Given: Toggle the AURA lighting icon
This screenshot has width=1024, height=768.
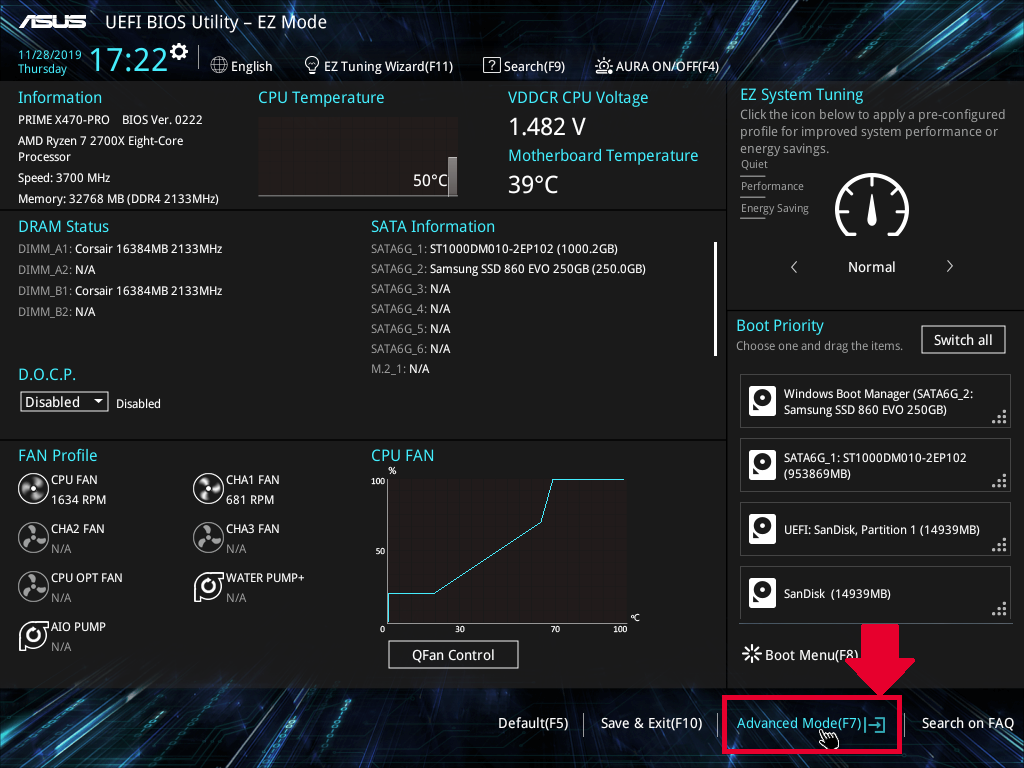Looking at the screenshot, I should pyautogui.click(x=603, y=66).
